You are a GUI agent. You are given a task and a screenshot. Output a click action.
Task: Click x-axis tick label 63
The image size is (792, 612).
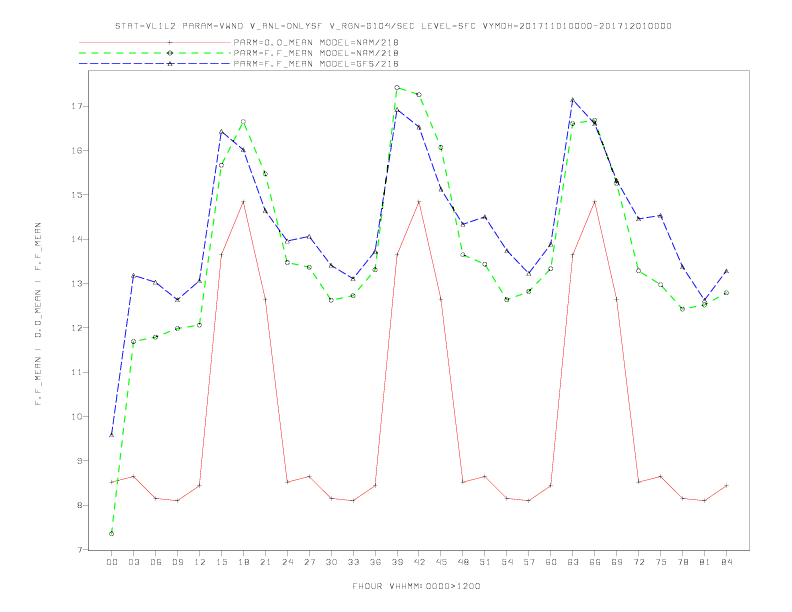pos(573,562)
